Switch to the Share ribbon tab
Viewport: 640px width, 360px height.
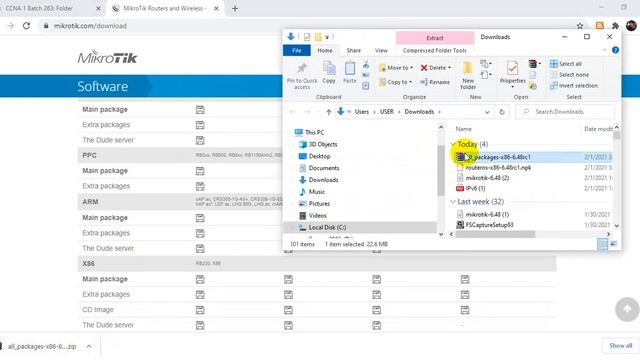353,50
